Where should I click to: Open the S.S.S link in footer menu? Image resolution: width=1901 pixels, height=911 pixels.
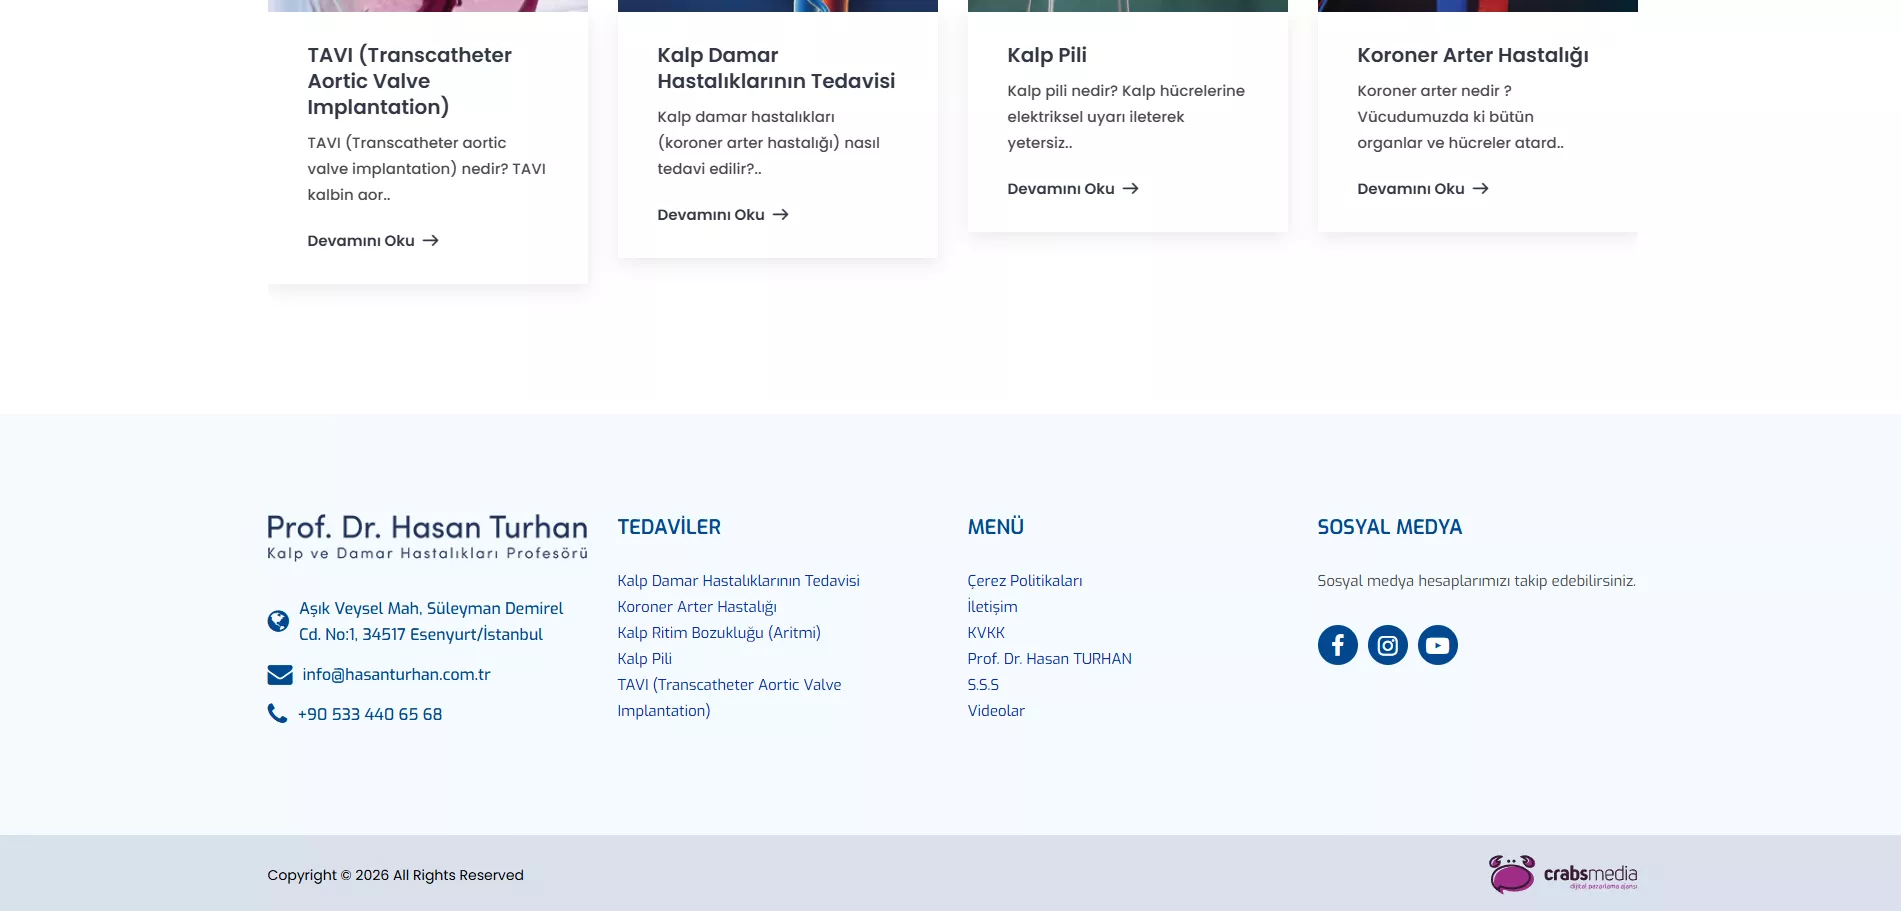click(x=983, y=685)
